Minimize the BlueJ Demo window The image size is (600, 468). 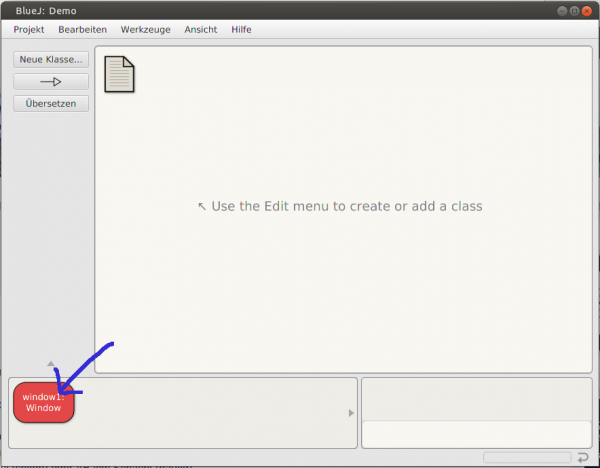coord(561,11)
